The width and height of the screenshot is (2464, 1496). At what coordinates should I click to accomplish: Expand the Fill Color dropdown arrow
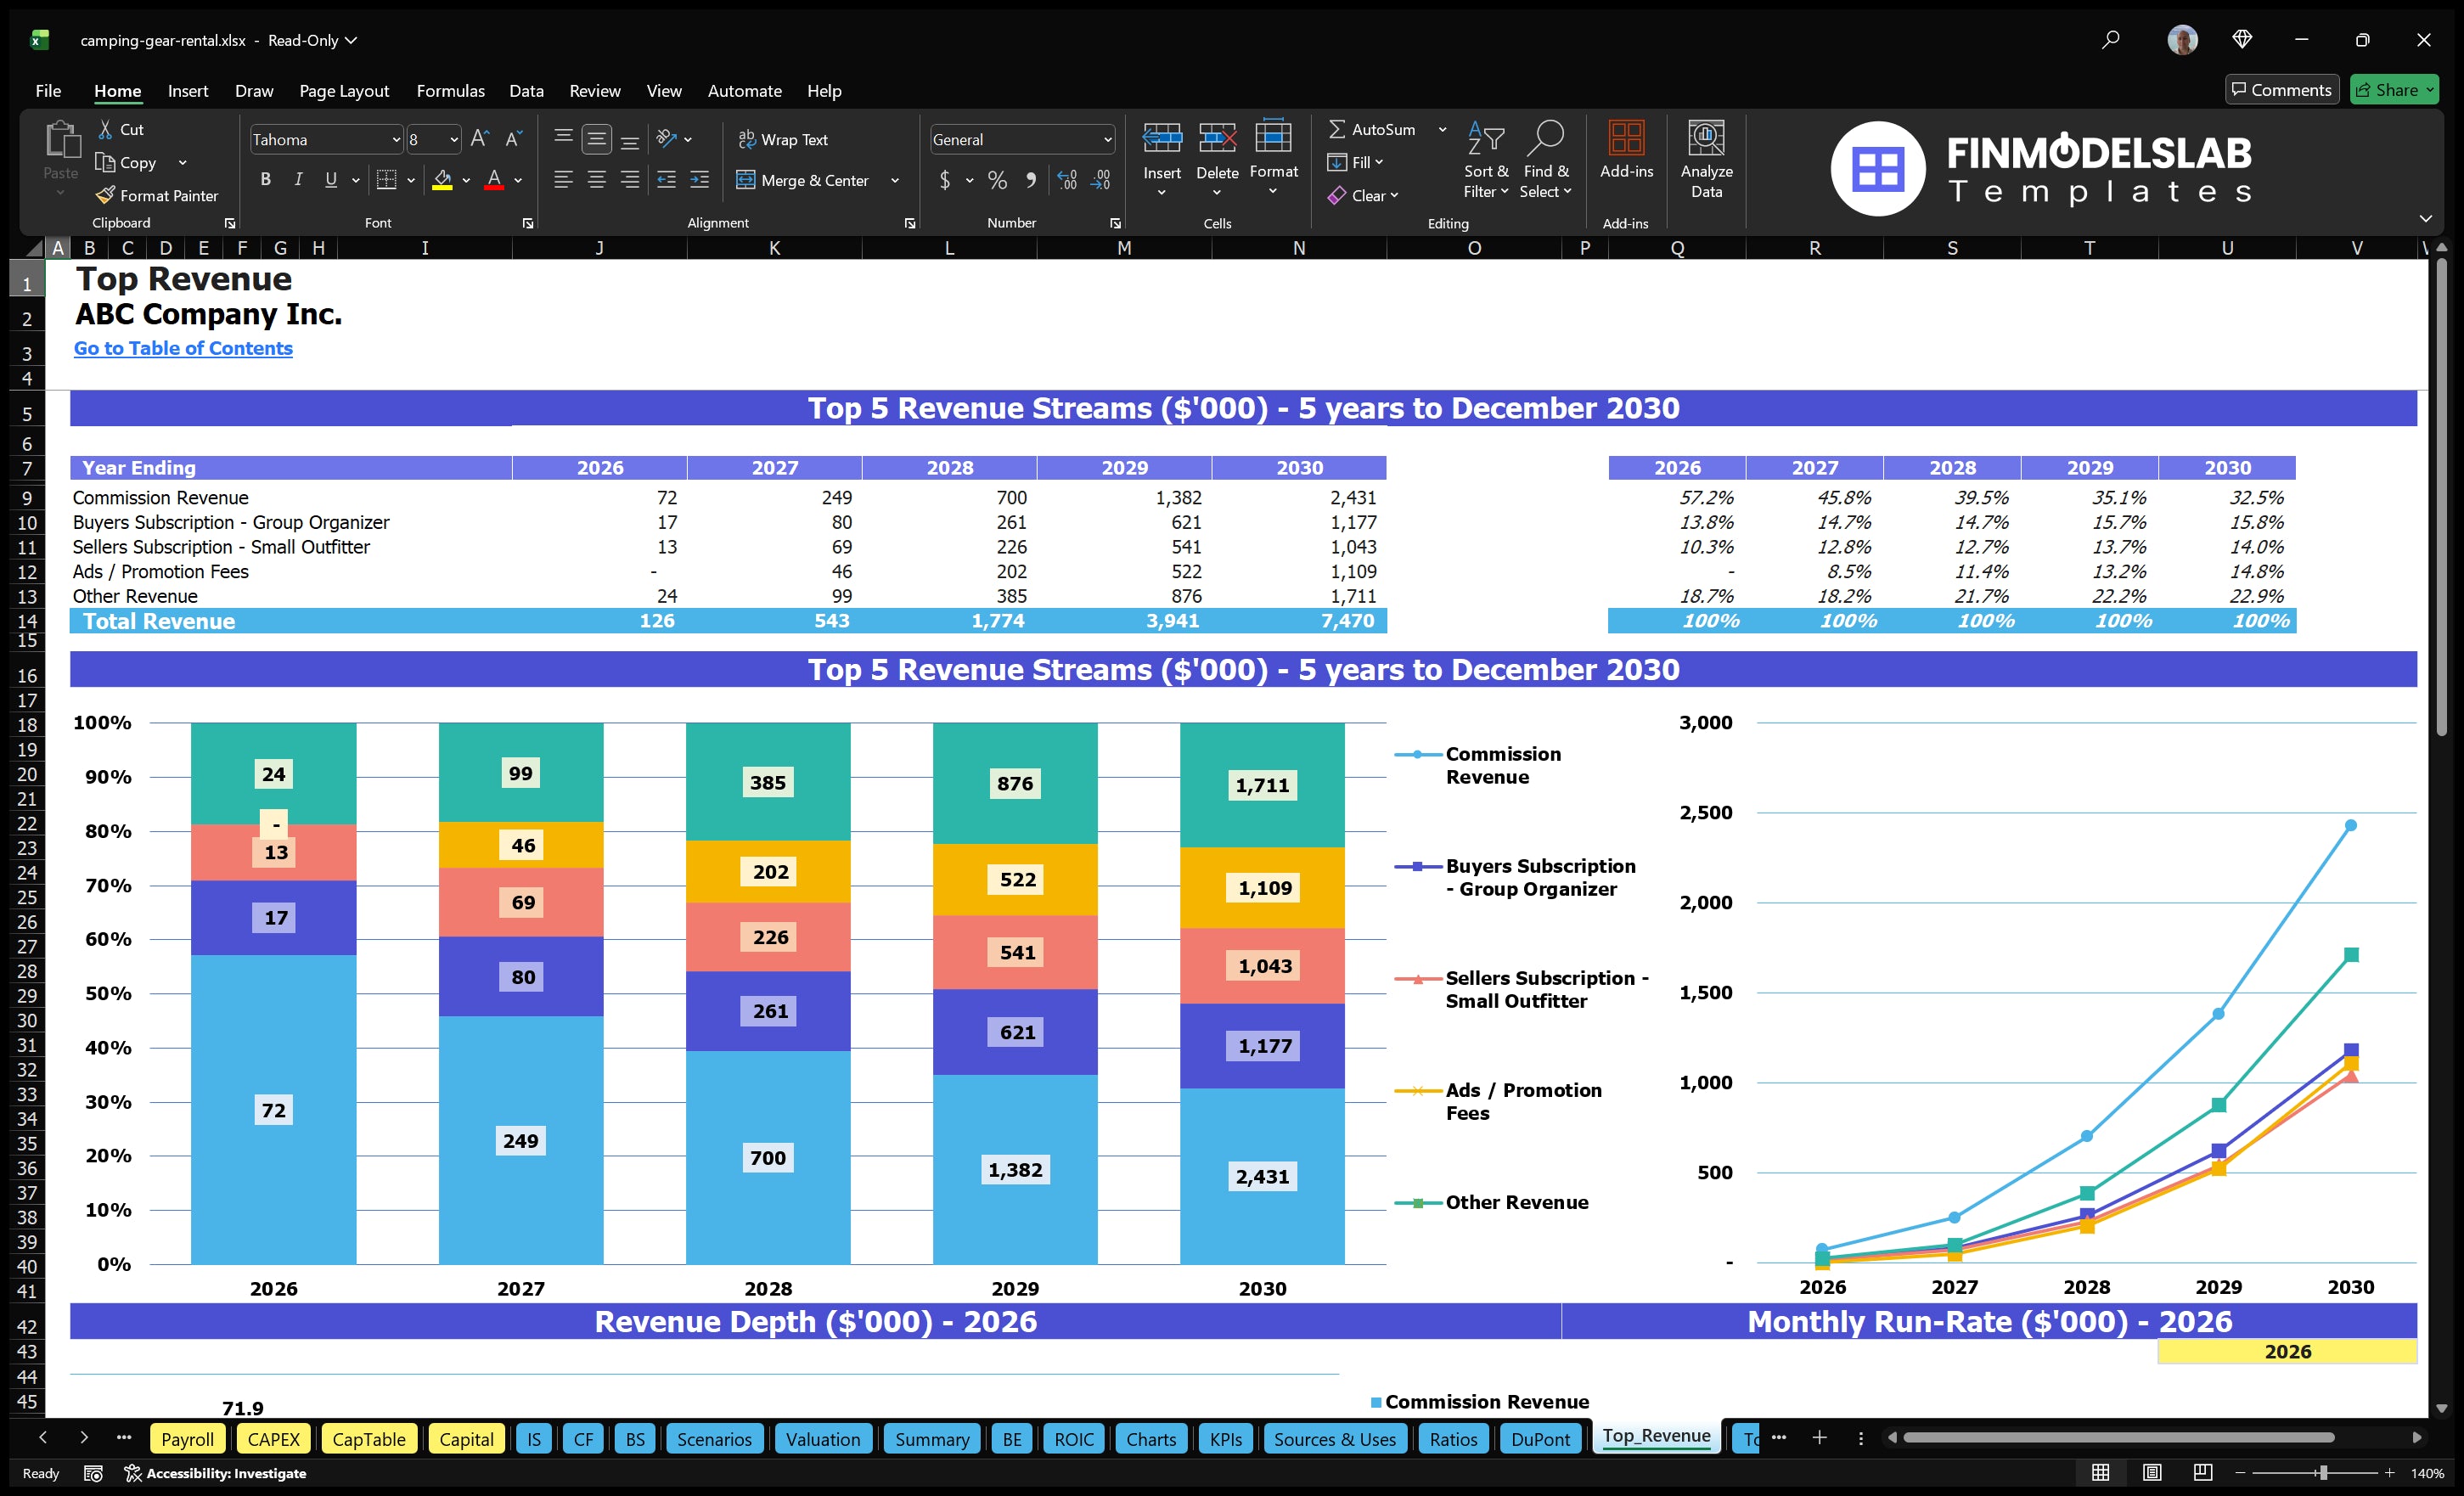point(465,181)
